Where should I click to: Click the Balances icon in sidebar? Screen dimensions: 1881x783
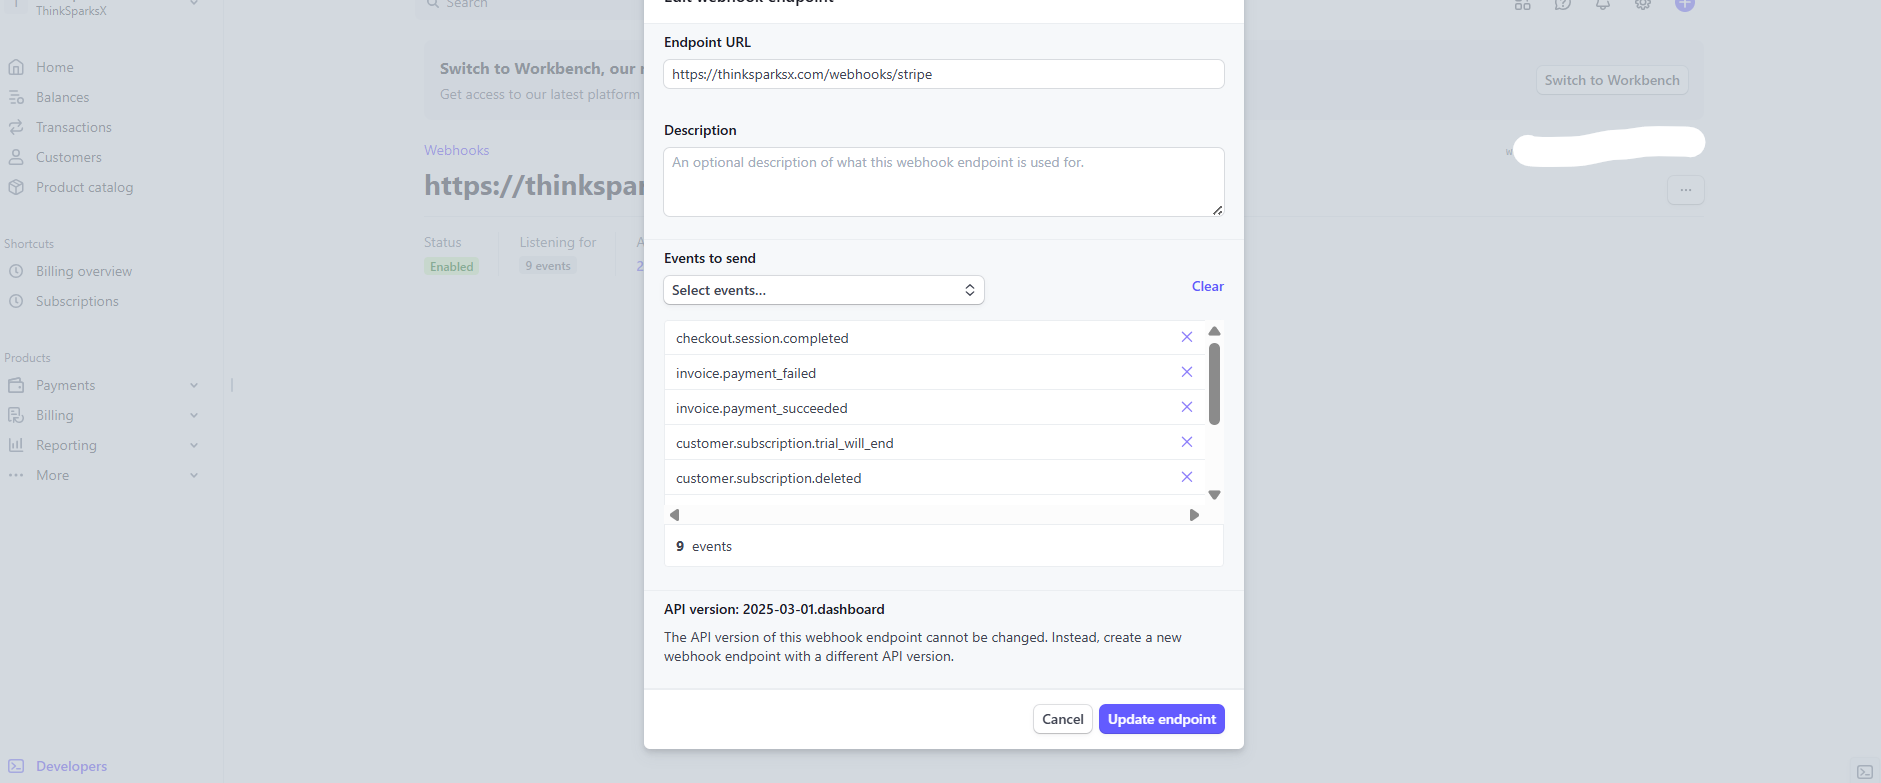tap(16, 97)
